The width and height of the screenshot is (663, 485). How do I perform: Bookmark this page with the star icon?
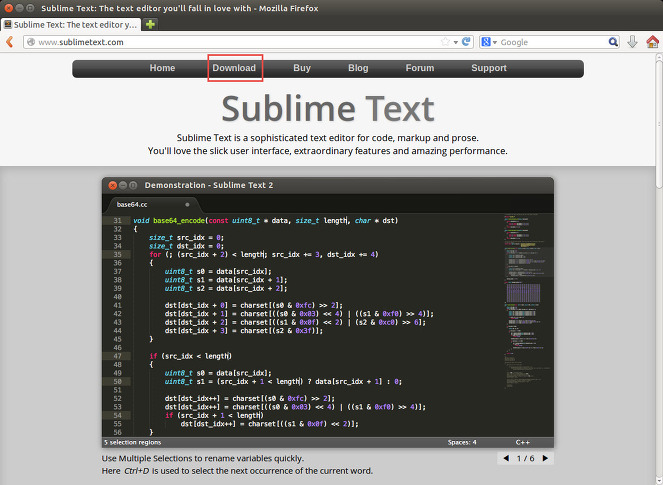(445, 42)
